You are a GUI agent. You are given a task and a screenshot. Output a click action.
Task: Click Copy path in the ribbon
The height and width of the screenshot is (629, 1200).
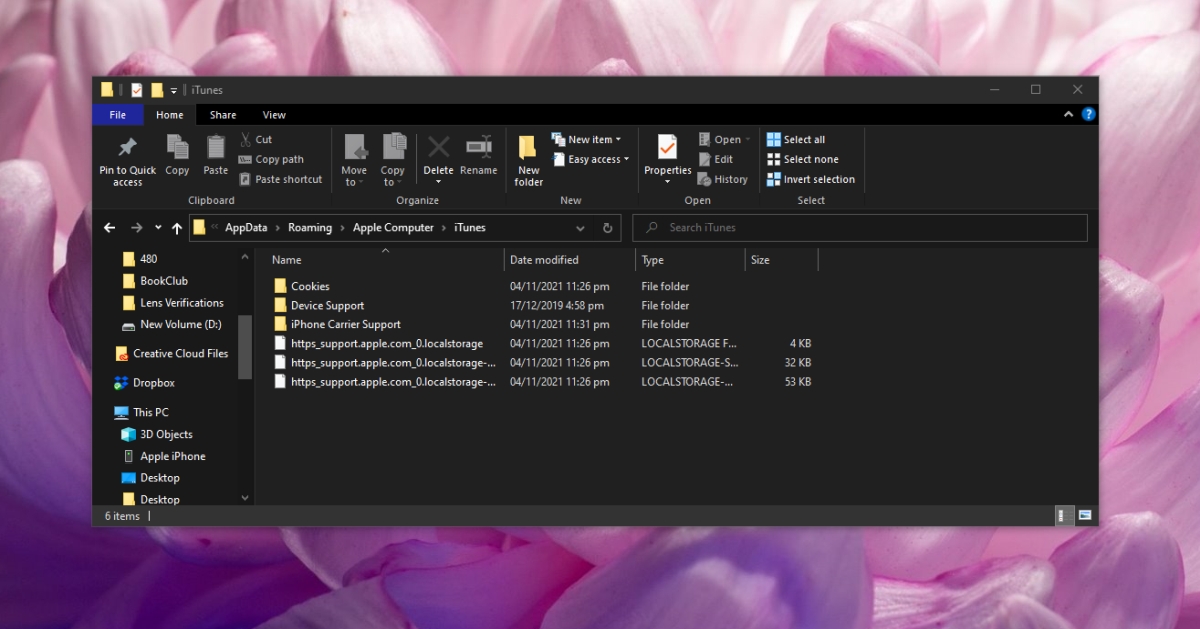[271, 160]
